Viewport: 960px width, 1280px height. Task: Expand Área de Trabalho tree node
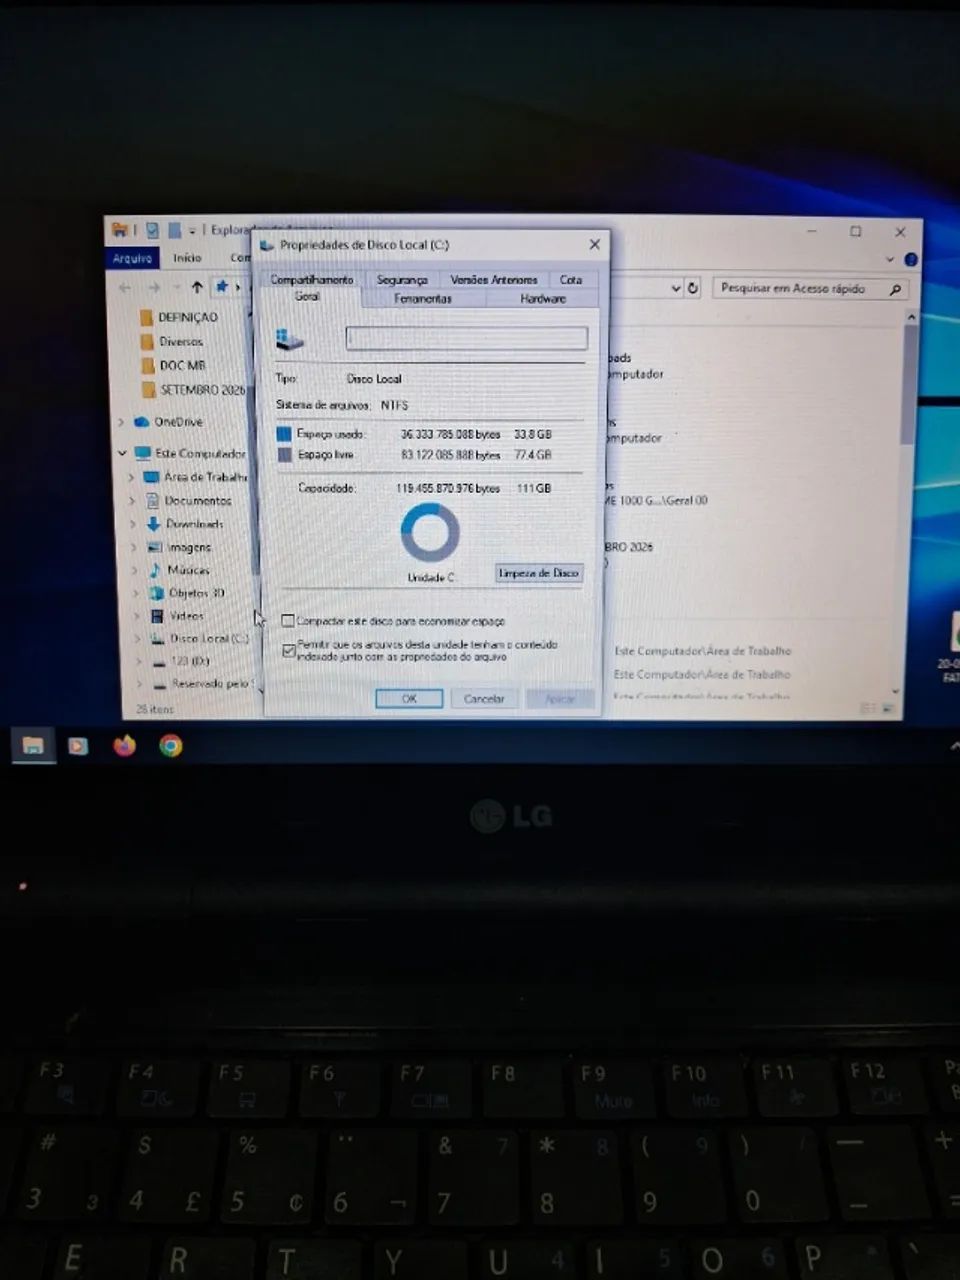click(x=131, y=477)
